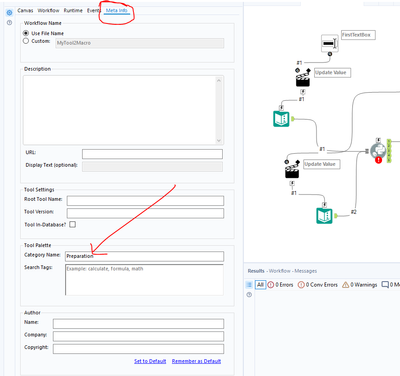Screen dimensions: 400x376
Task: Select the Text Box interface tool icon
Action: (330, 43)
